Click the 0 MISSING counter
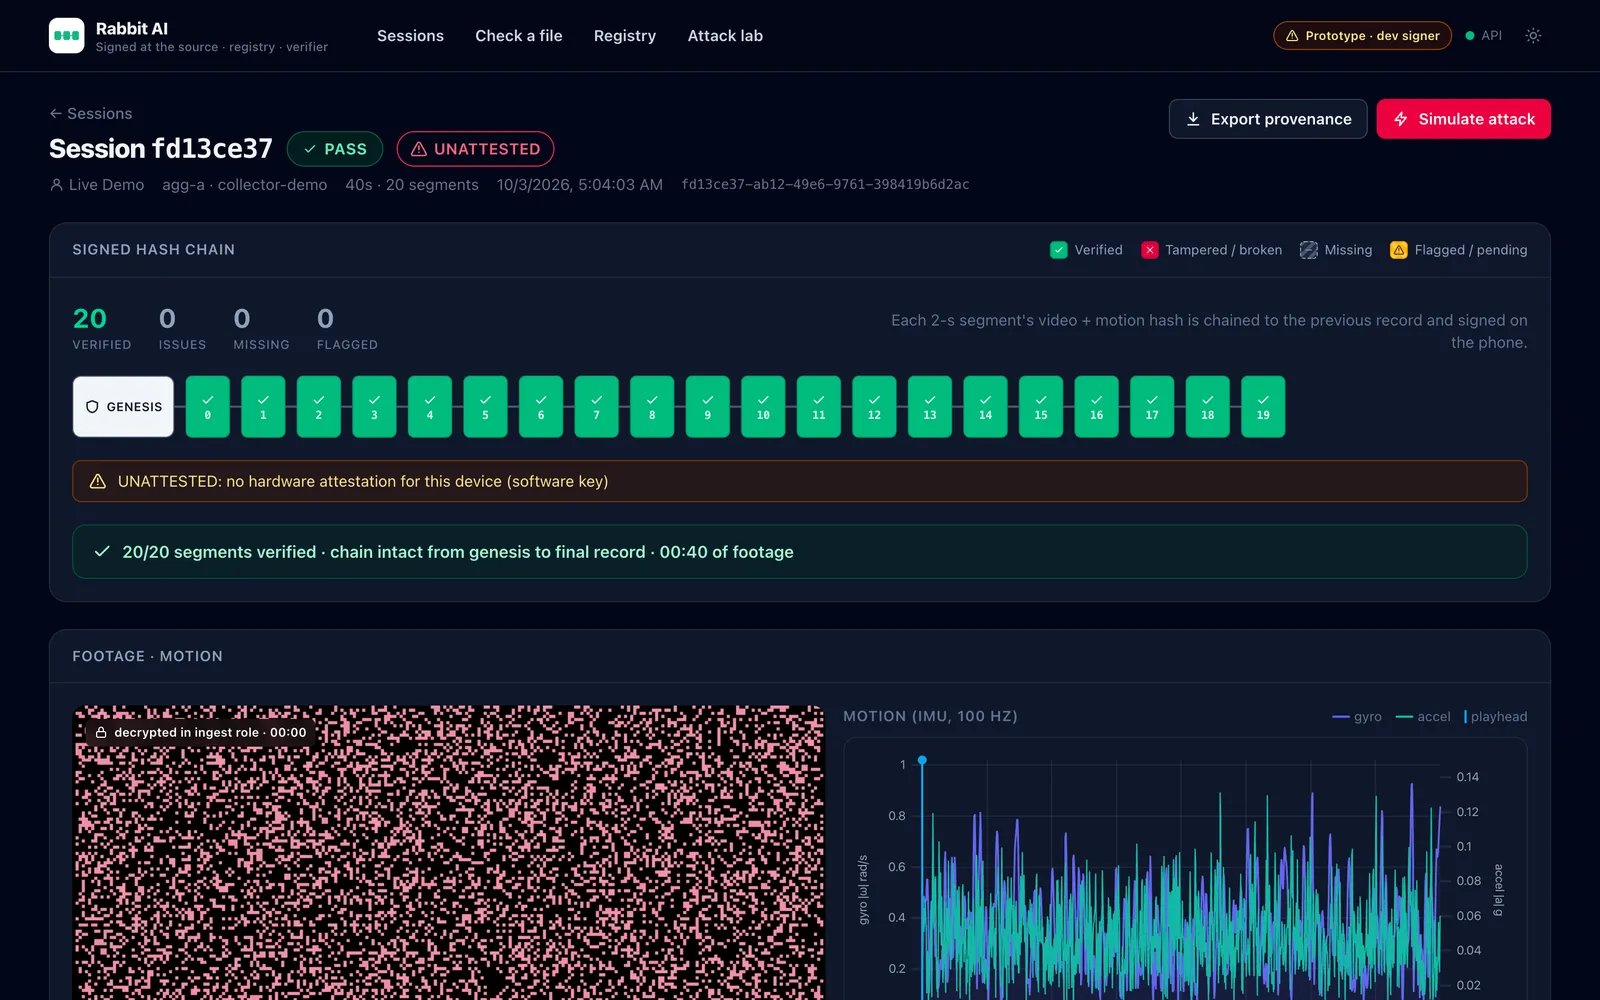Viewport: 1600px width, 1000px height. (261, 328)
